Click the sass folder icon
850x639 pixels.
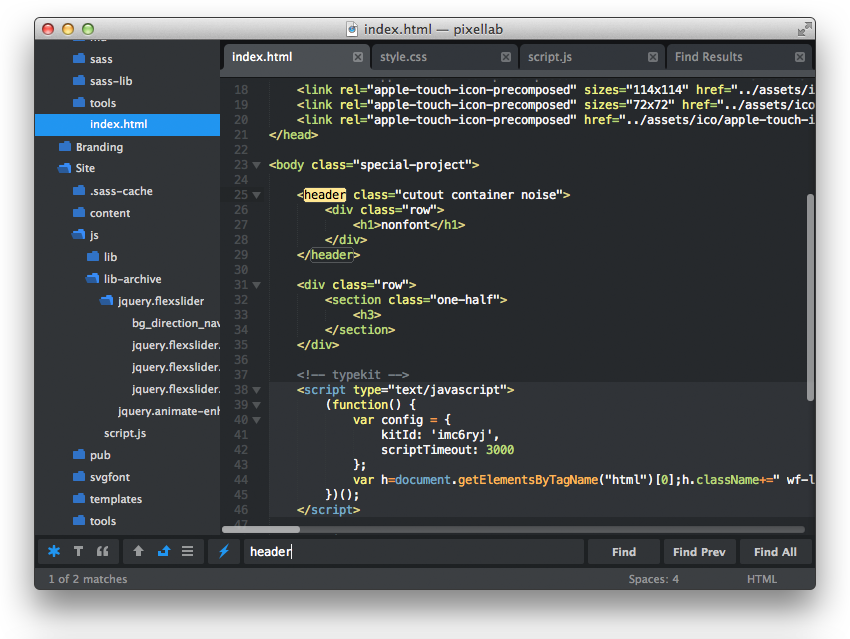coord(79,58)
